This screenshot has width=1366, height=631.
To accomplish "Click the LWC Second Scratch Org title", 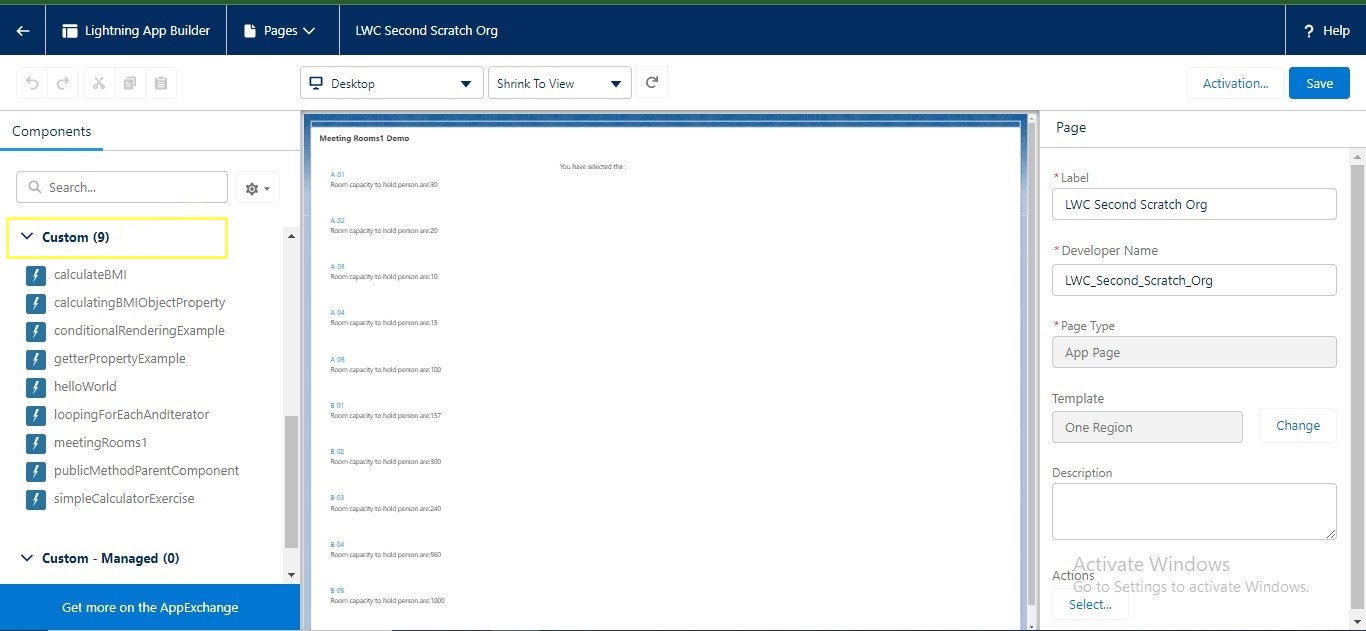I will 427,31.
